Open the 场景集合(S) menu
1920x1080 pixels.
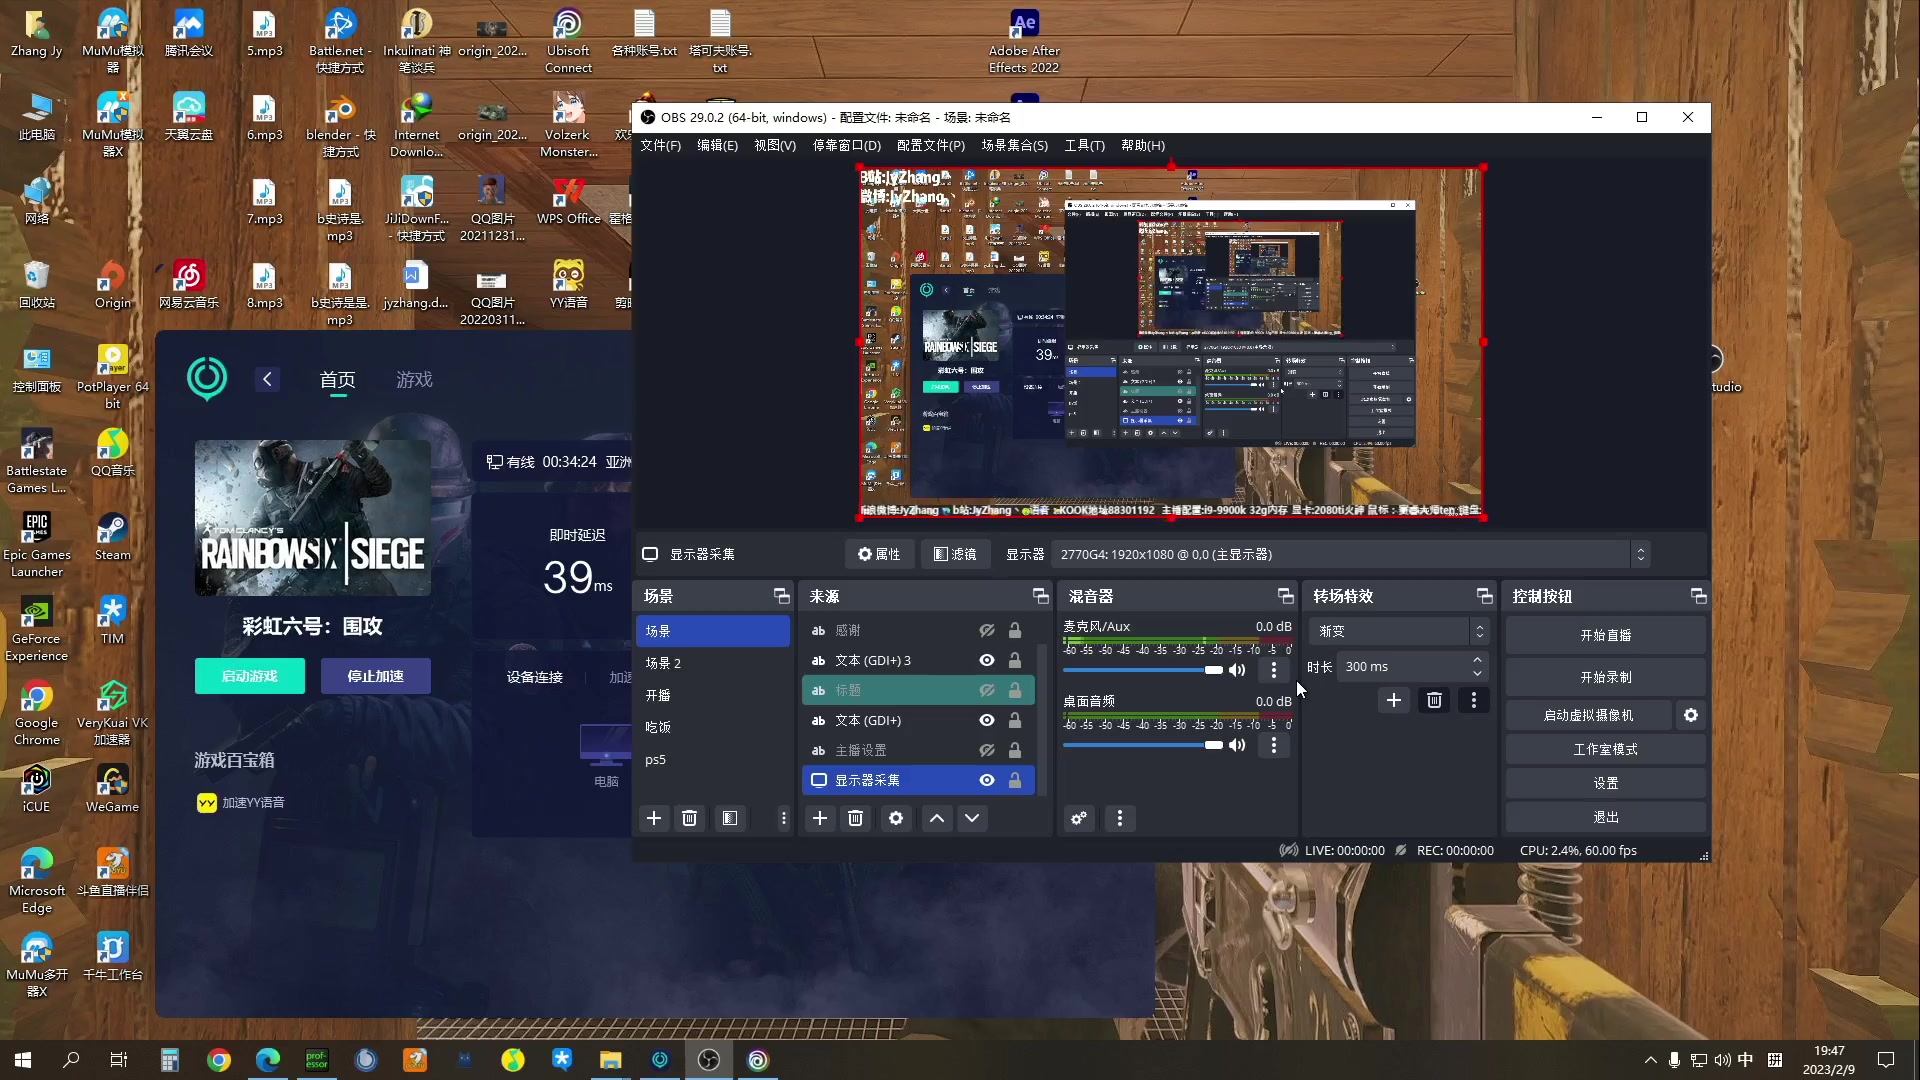[1014, 145]
